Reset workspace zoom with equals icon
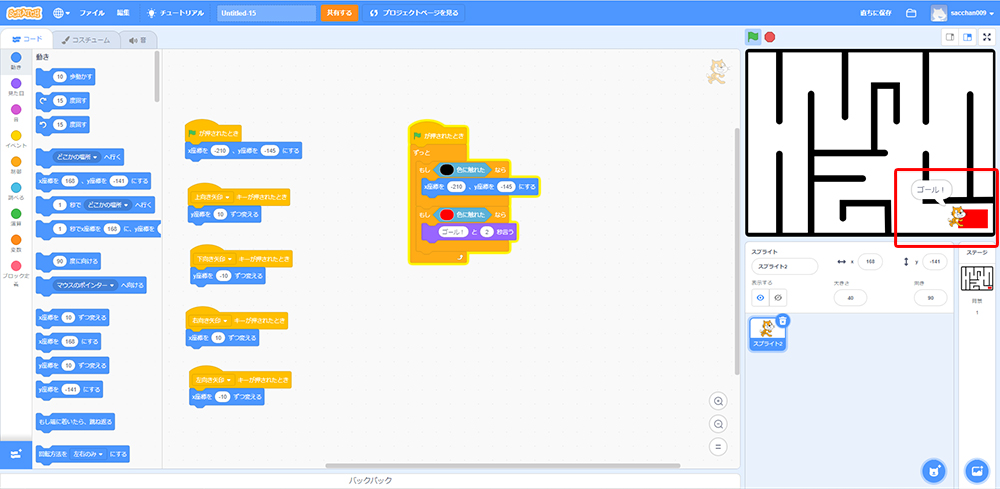 718,447
